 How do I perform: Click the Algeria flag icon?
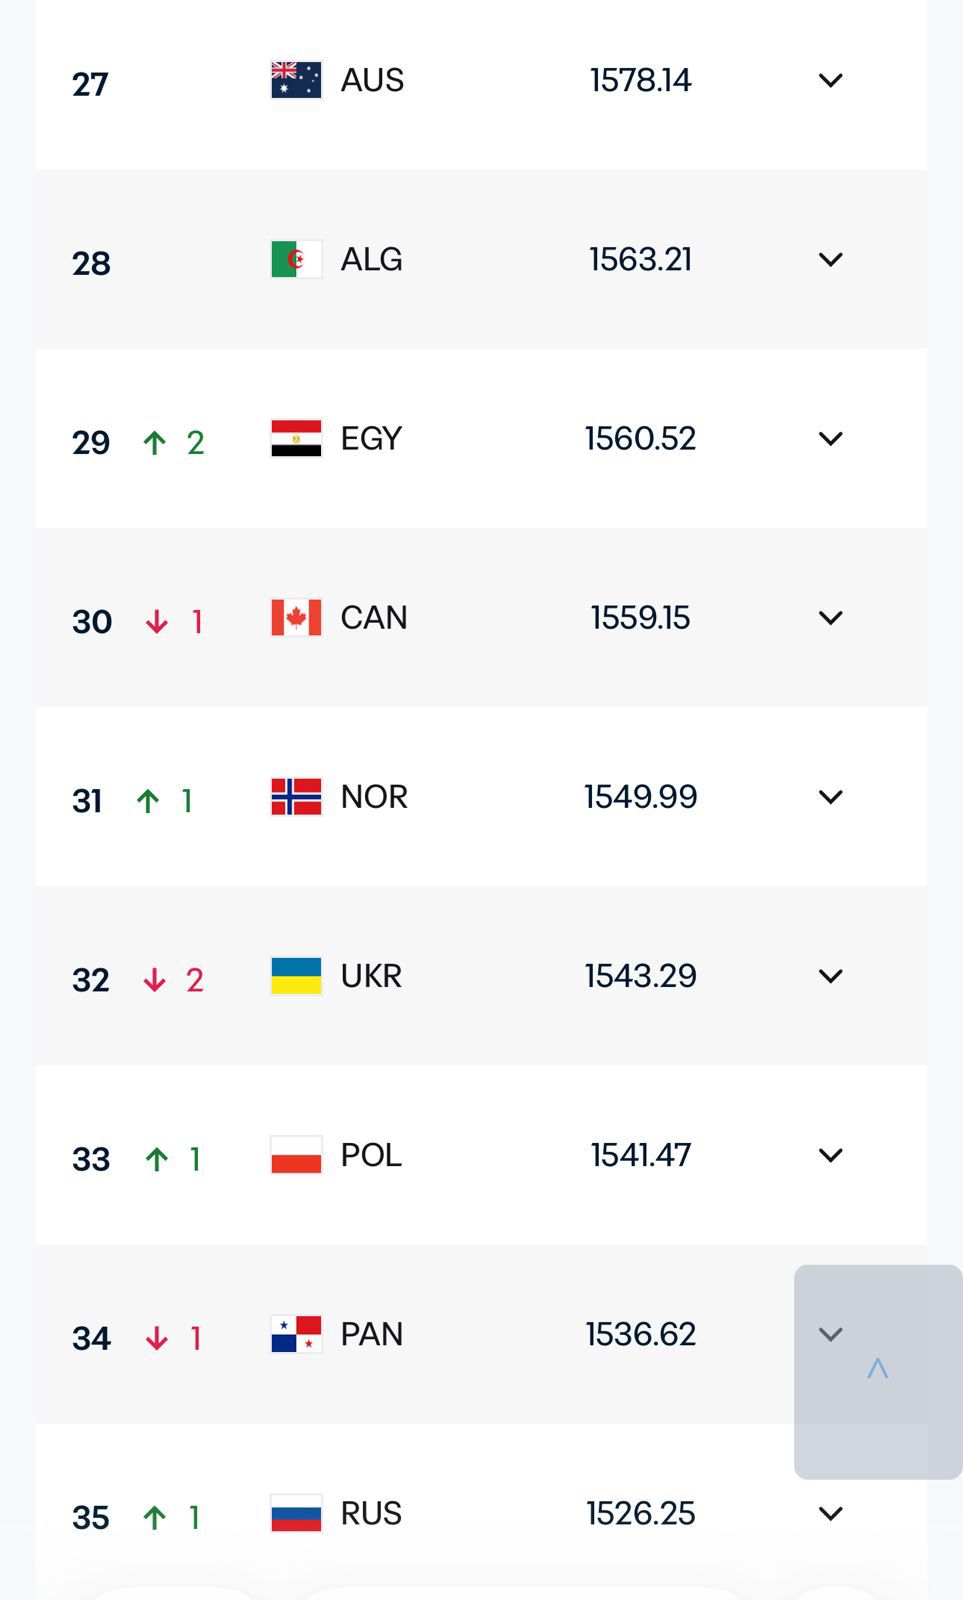(296, 259)
